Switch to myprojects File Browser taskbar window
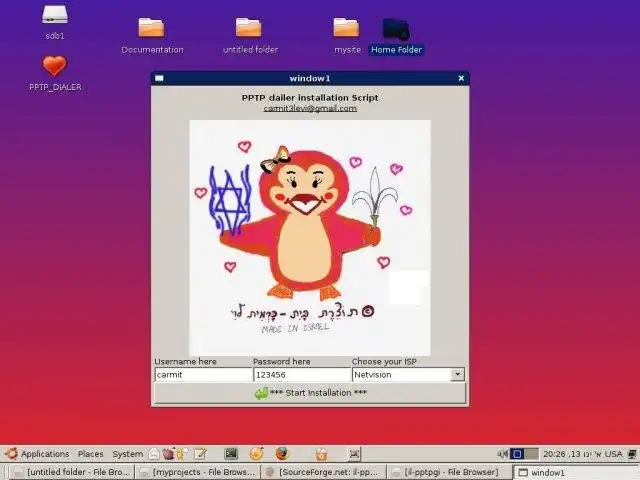The height and width of the screenshot is (480, 640). pyautogui.click(x=198, y=472)
